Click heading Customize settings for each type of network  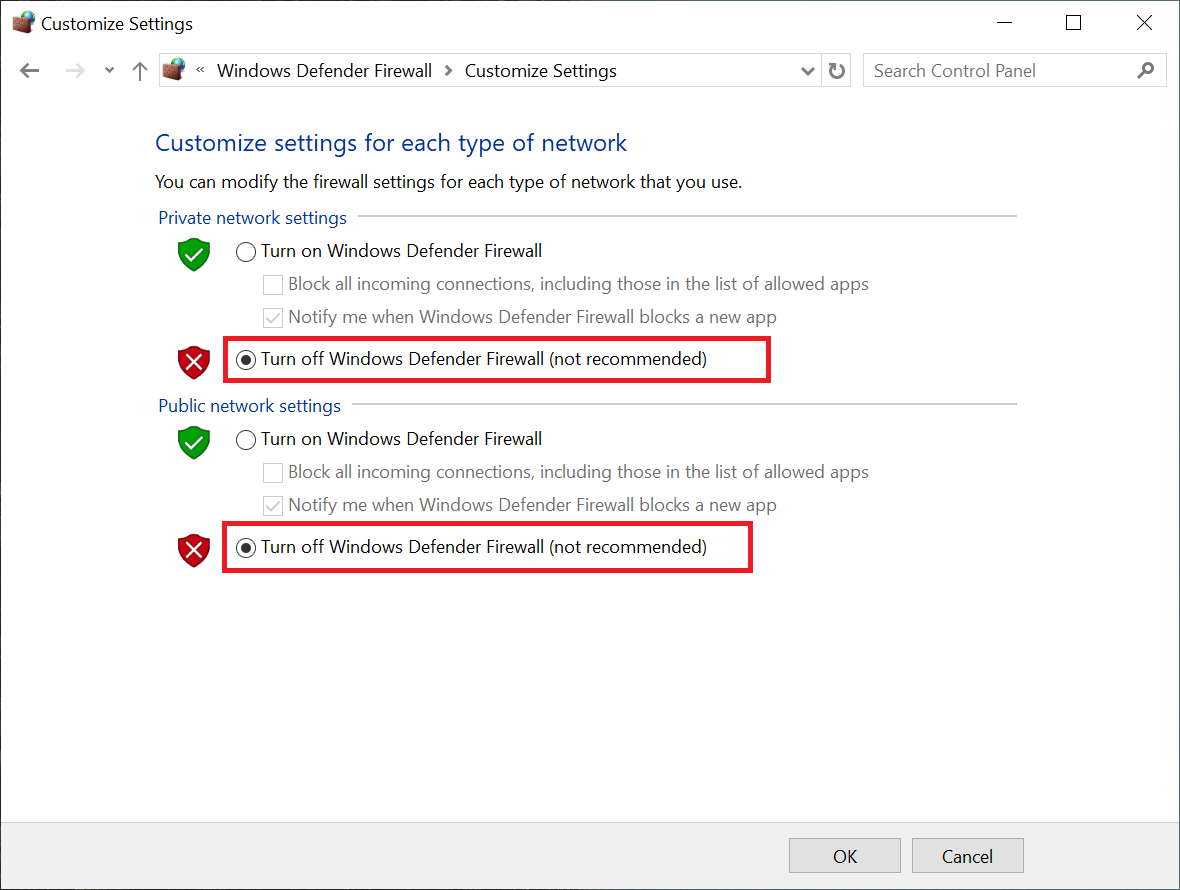click(x=391, y=143)
